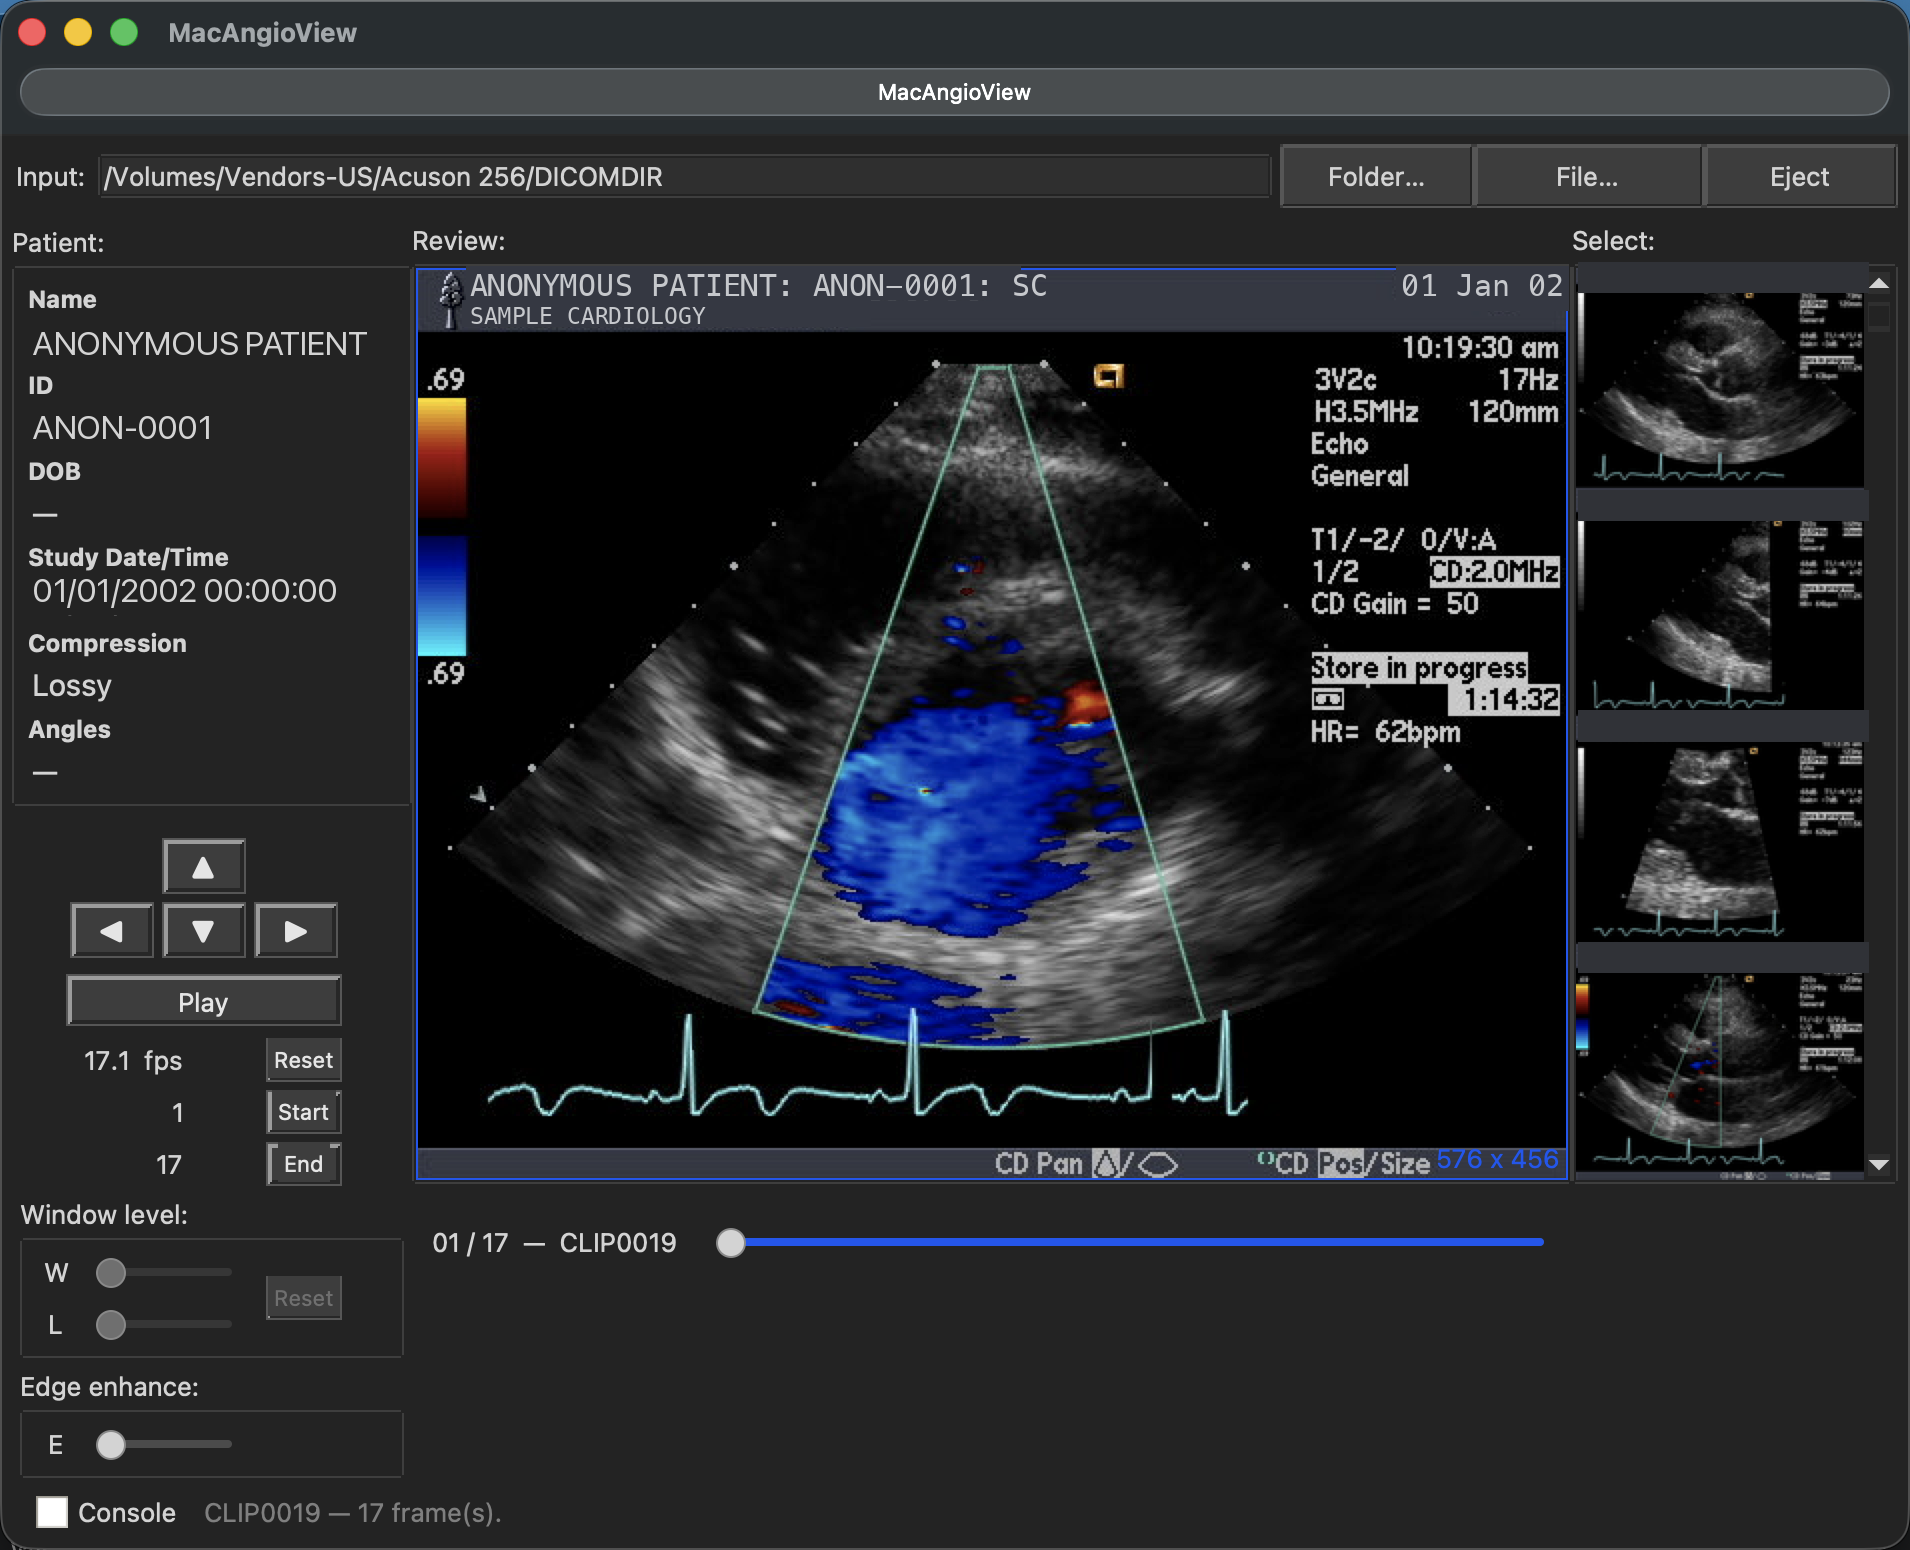Image resolution: width=1910 pixels, height=1550 pixels.
Task: Click patient ID ANON-0001
Action: [123, 428]
